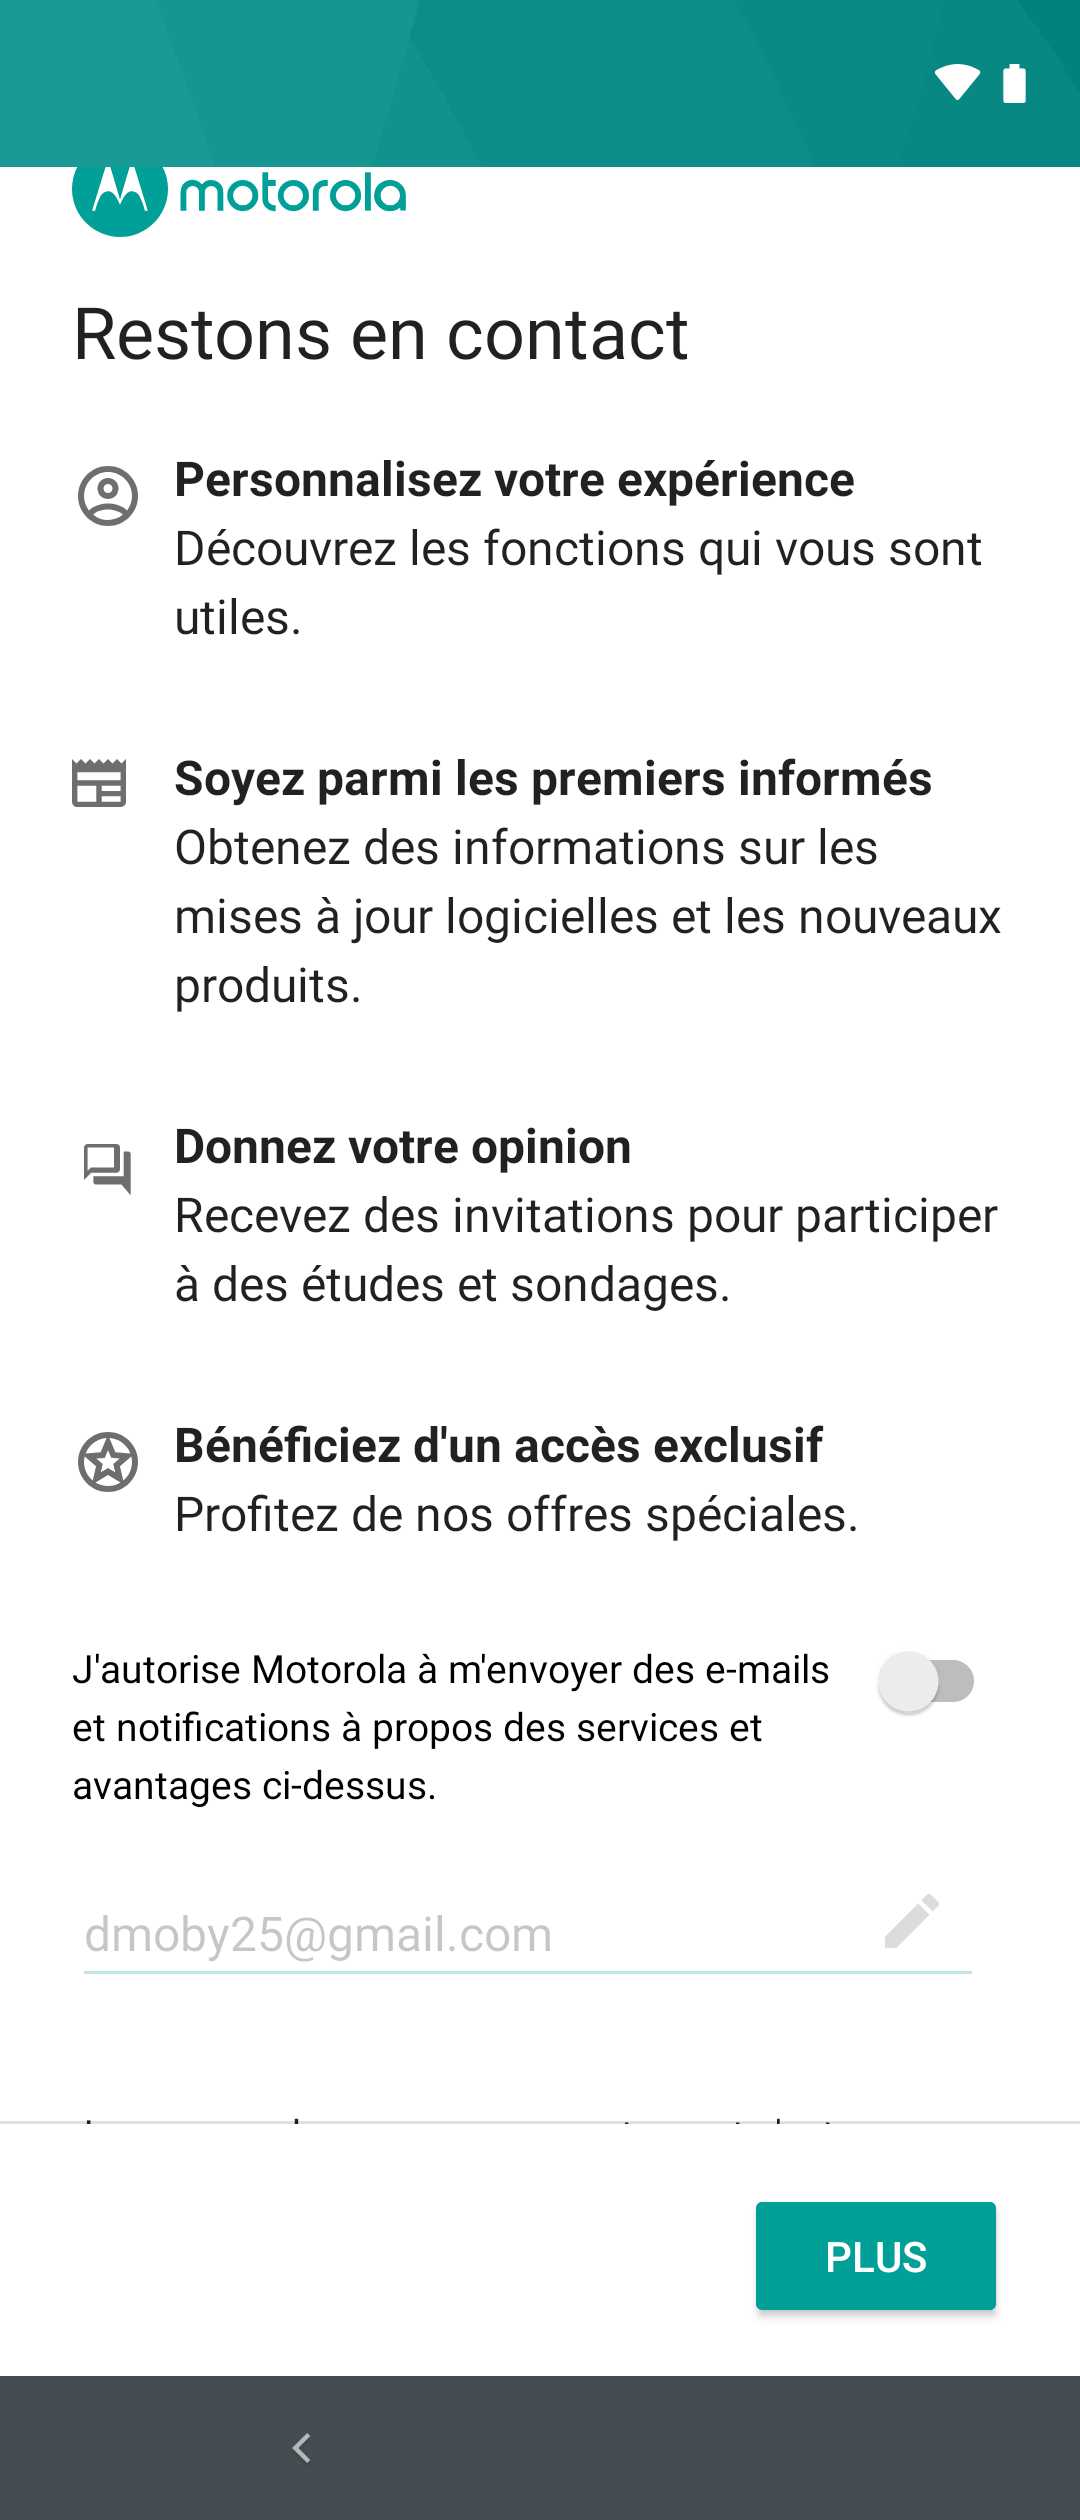Tap the pencil icon to edit email
The image size is (1080, 2520).
(x=912, y=1921)
